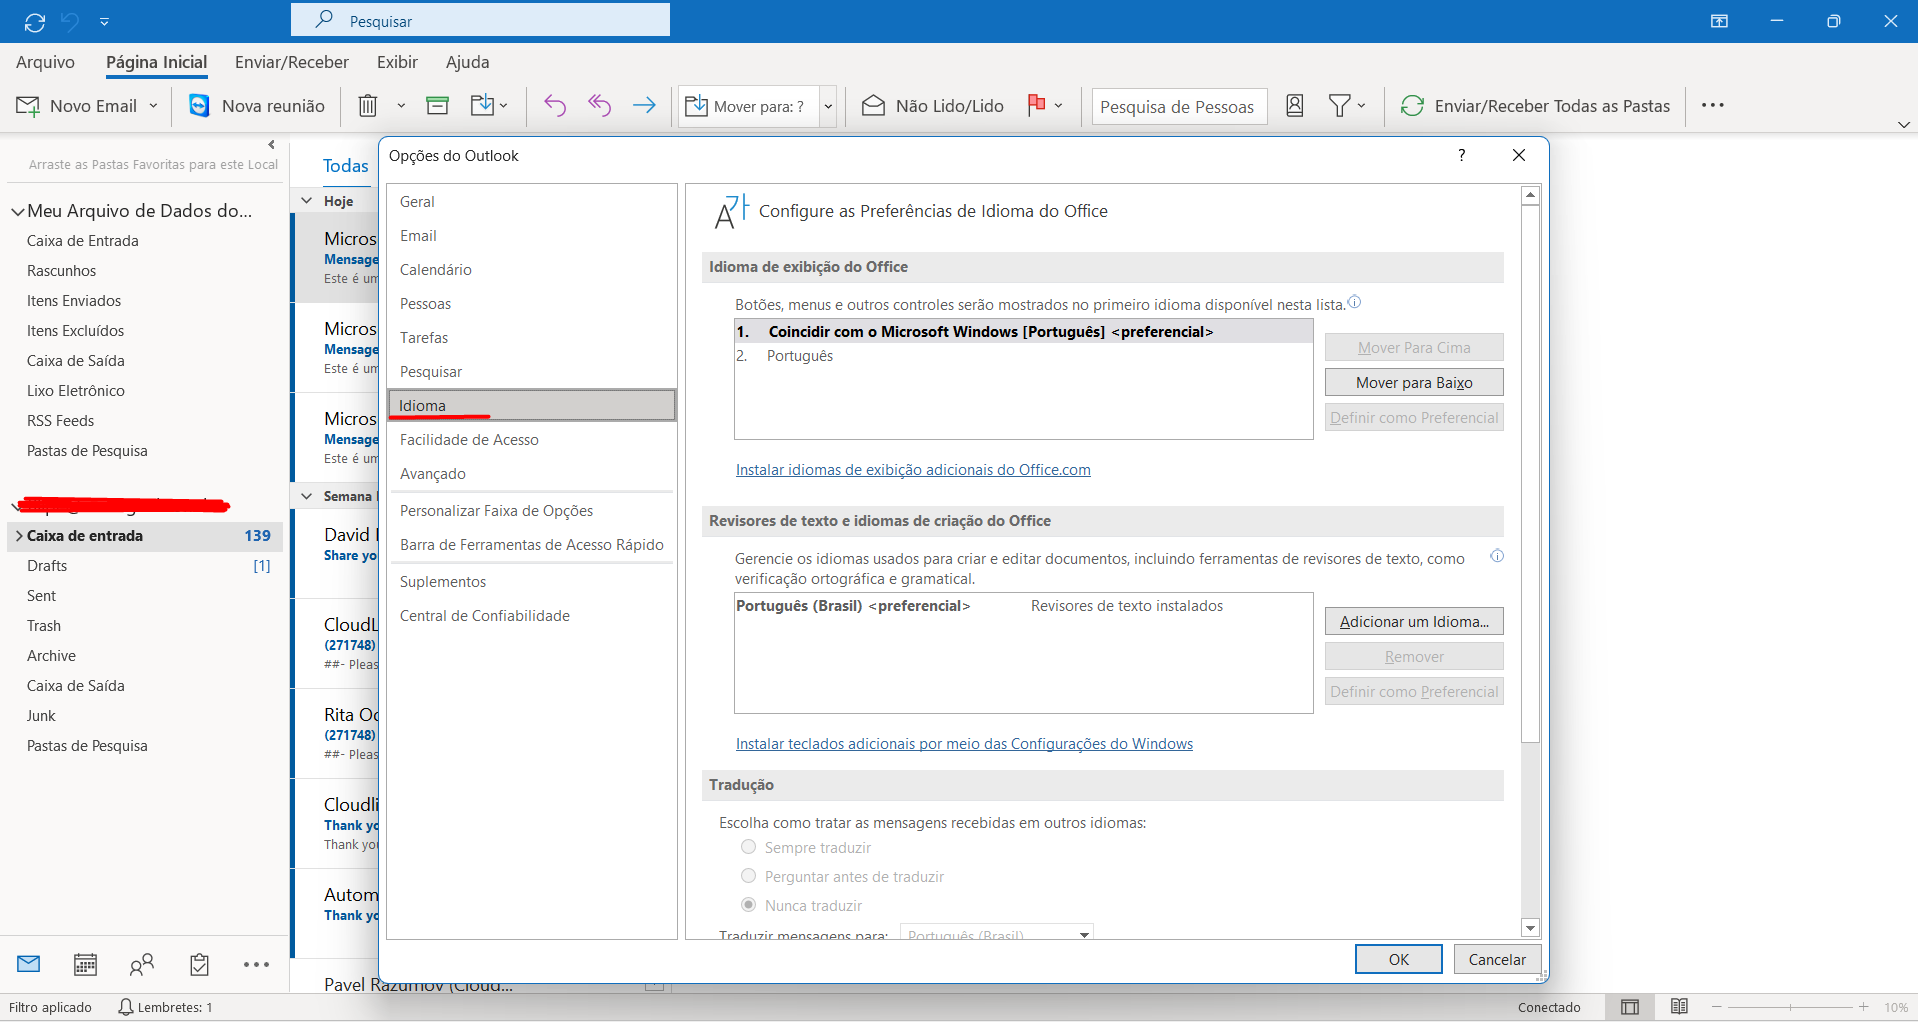Open the Enviar/Receber ribbon tab

pos(291,62)
